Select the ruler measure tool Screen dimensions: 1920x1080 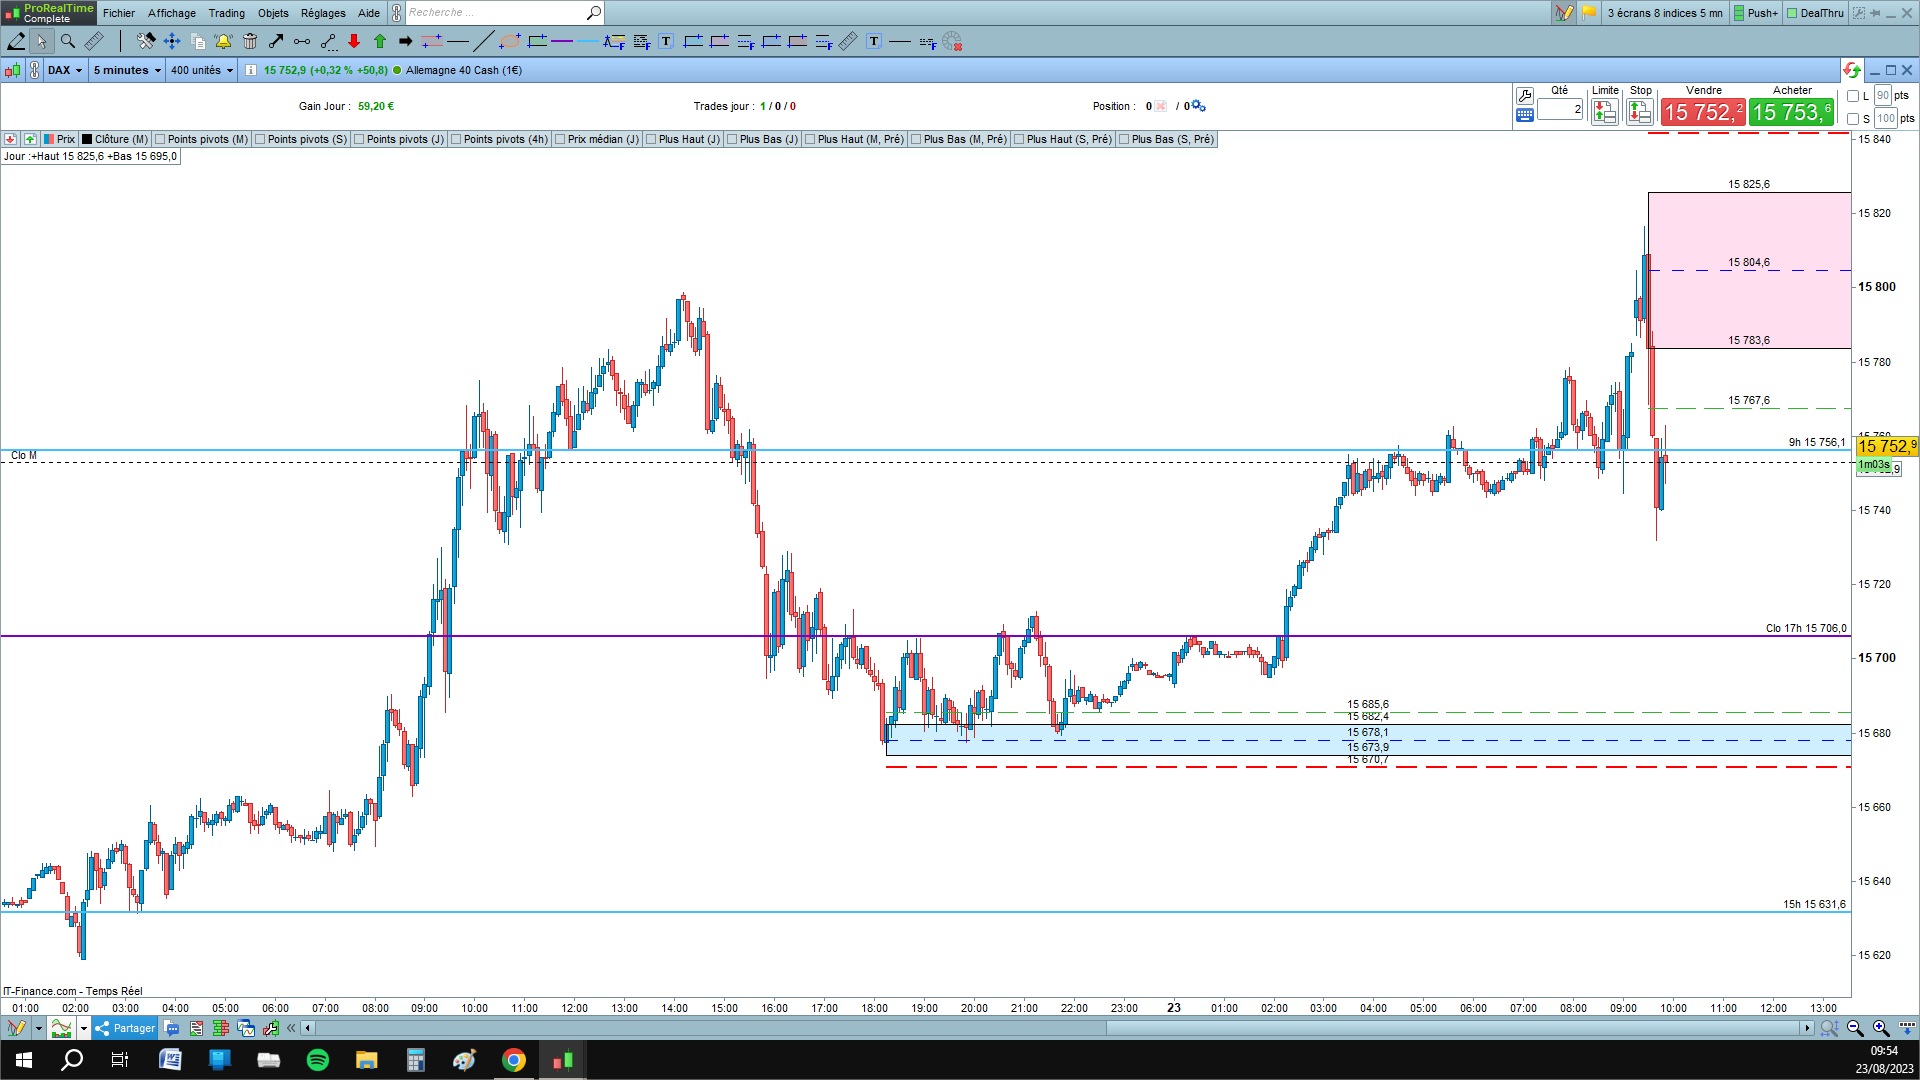[93, 41]
